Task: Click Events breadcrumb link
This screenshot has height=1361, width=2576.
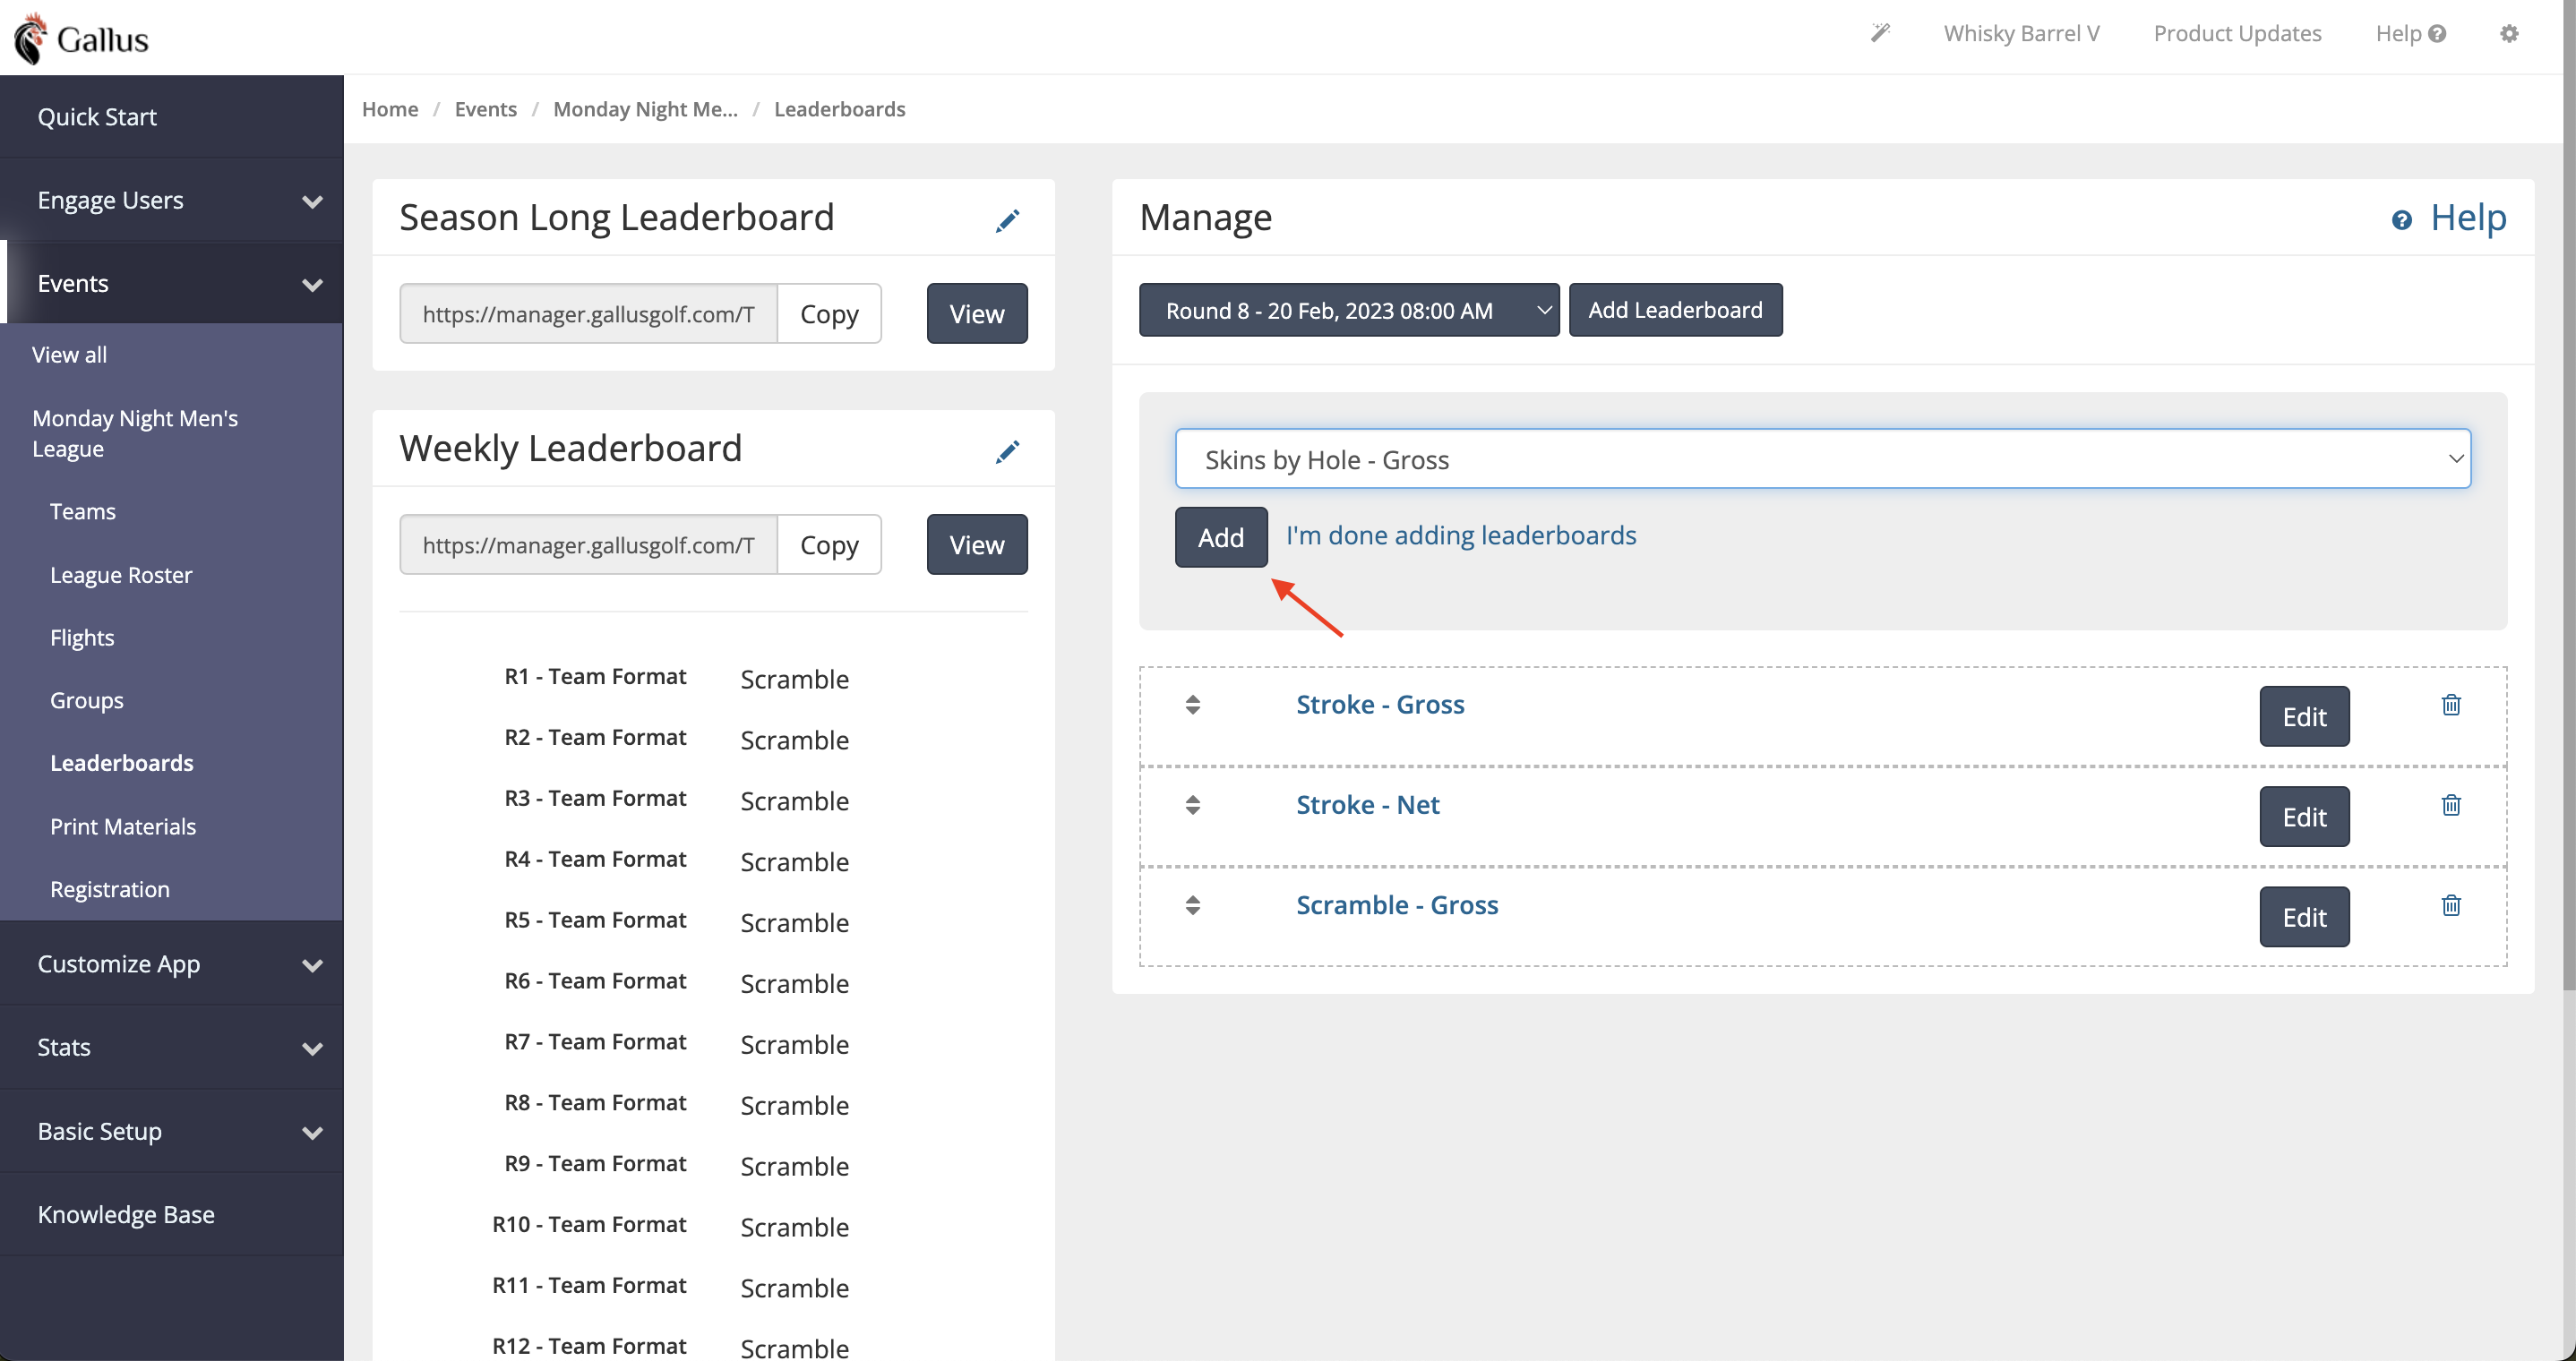Action: click(485, 109)
